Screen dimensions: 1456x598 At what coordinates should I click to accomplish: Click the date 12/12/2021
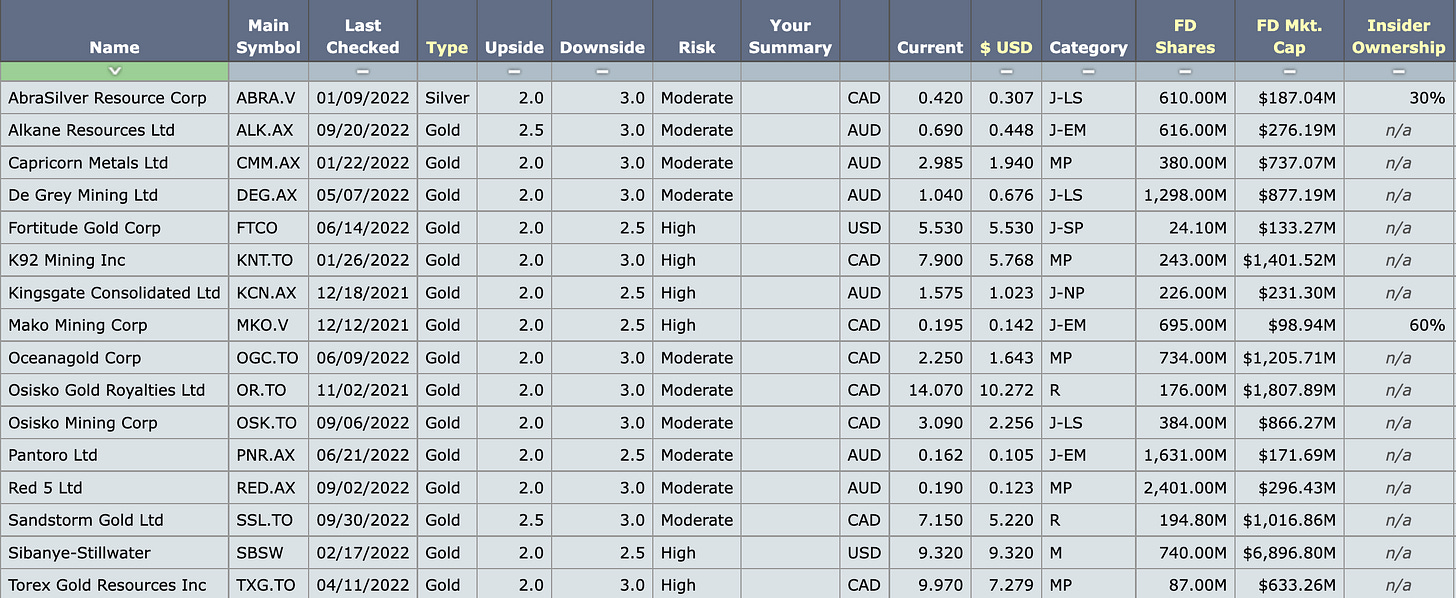(x=363, y=325)
